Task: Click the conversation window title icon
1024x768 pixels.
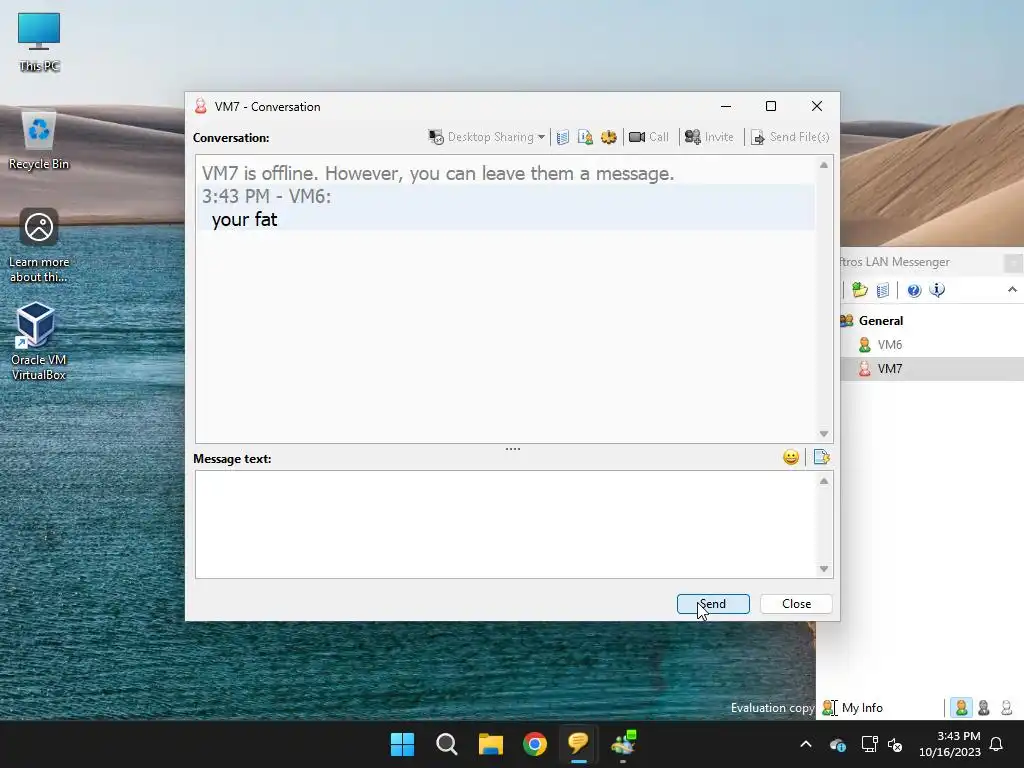Action: [x=200, y=106]
